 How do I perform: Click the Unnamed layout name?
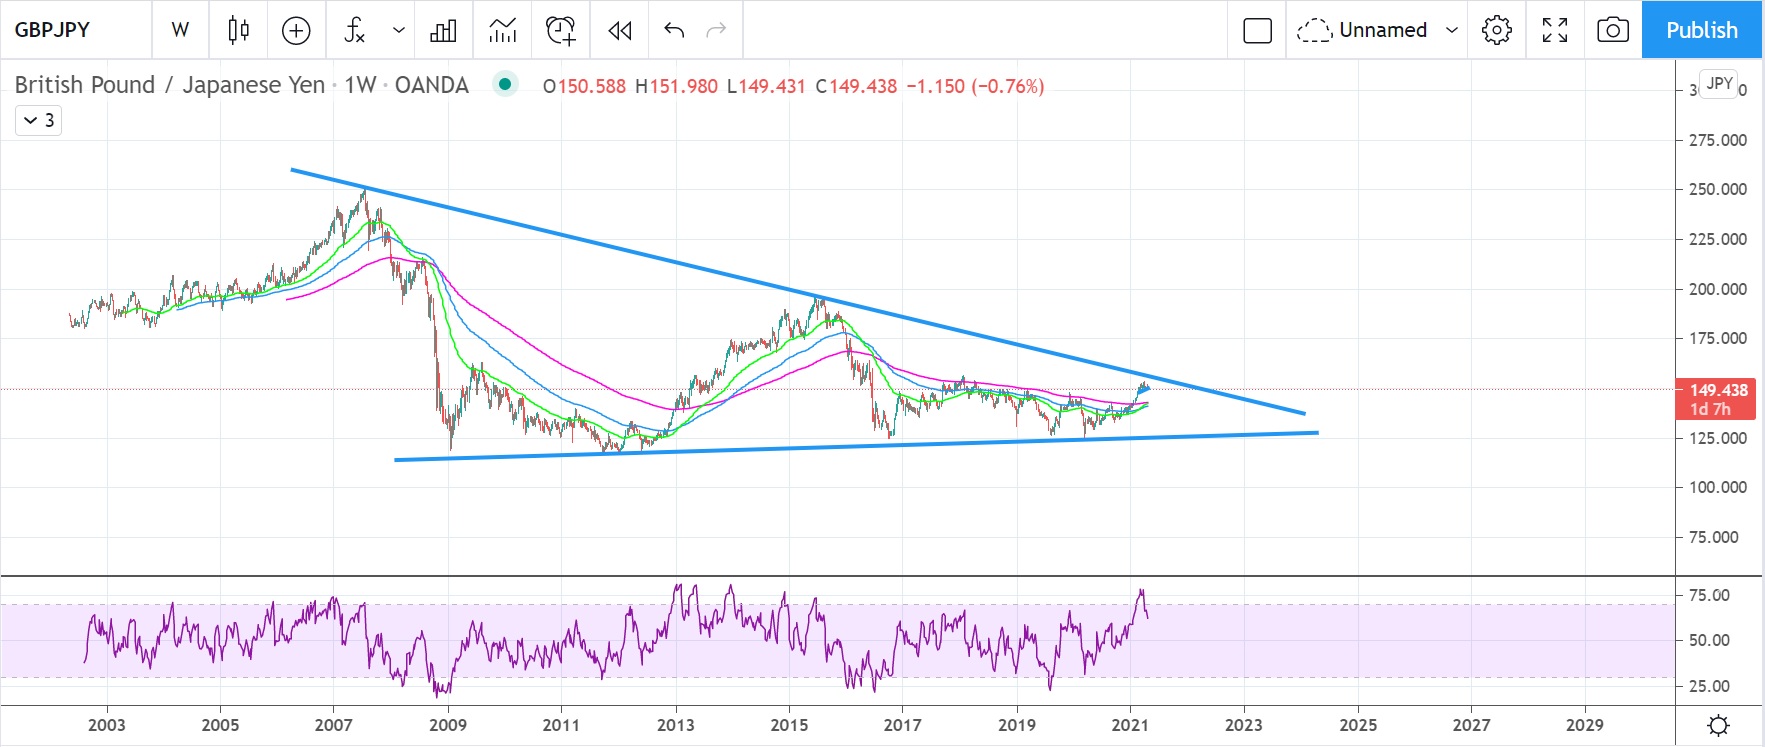coord(1383,30)
